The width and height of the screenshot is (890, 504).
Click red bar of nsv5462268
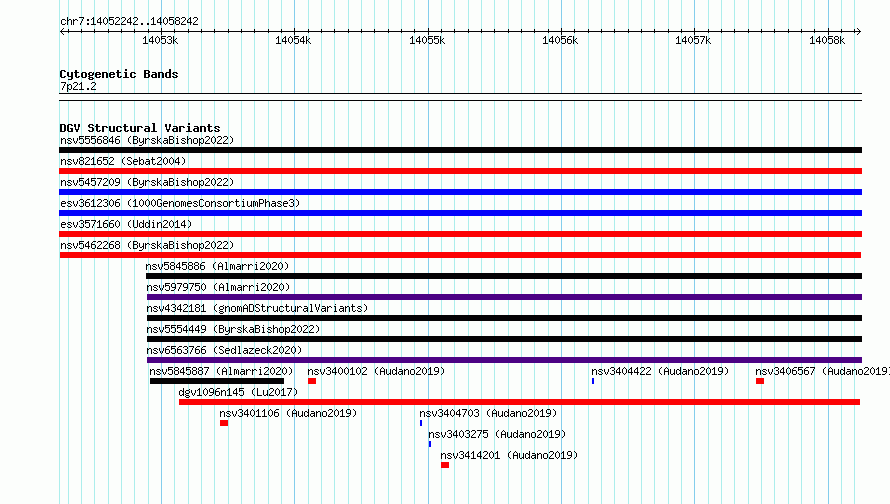click(460, 255)
